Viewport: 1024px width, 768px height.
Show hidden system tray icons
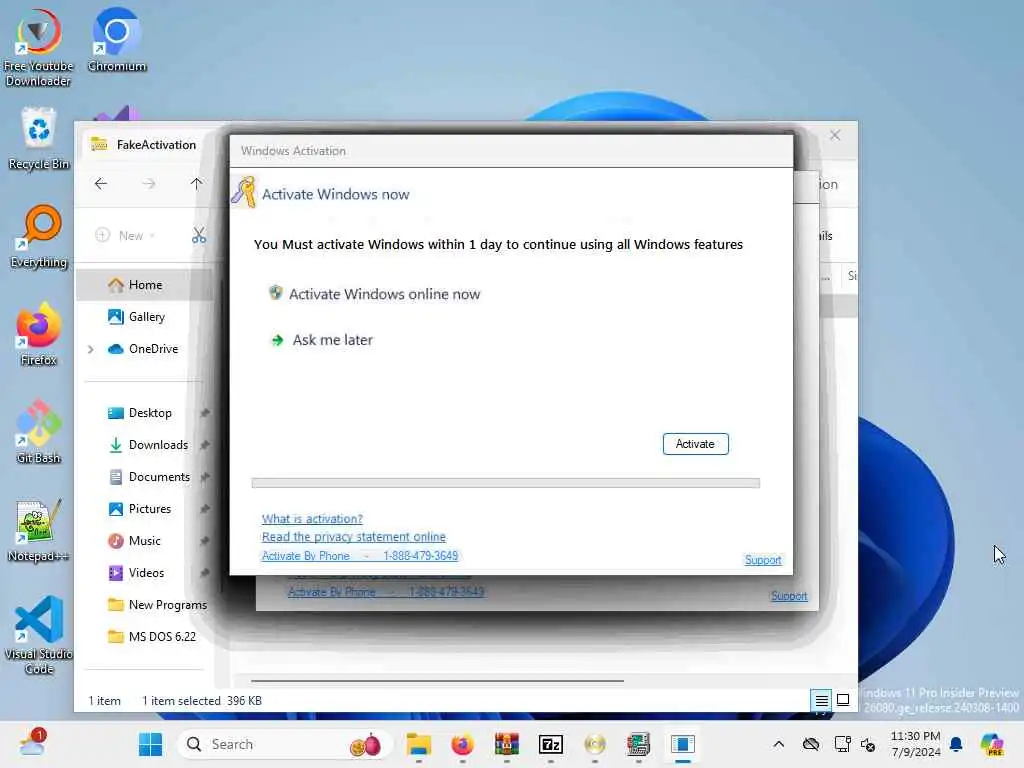coord(778,744)
